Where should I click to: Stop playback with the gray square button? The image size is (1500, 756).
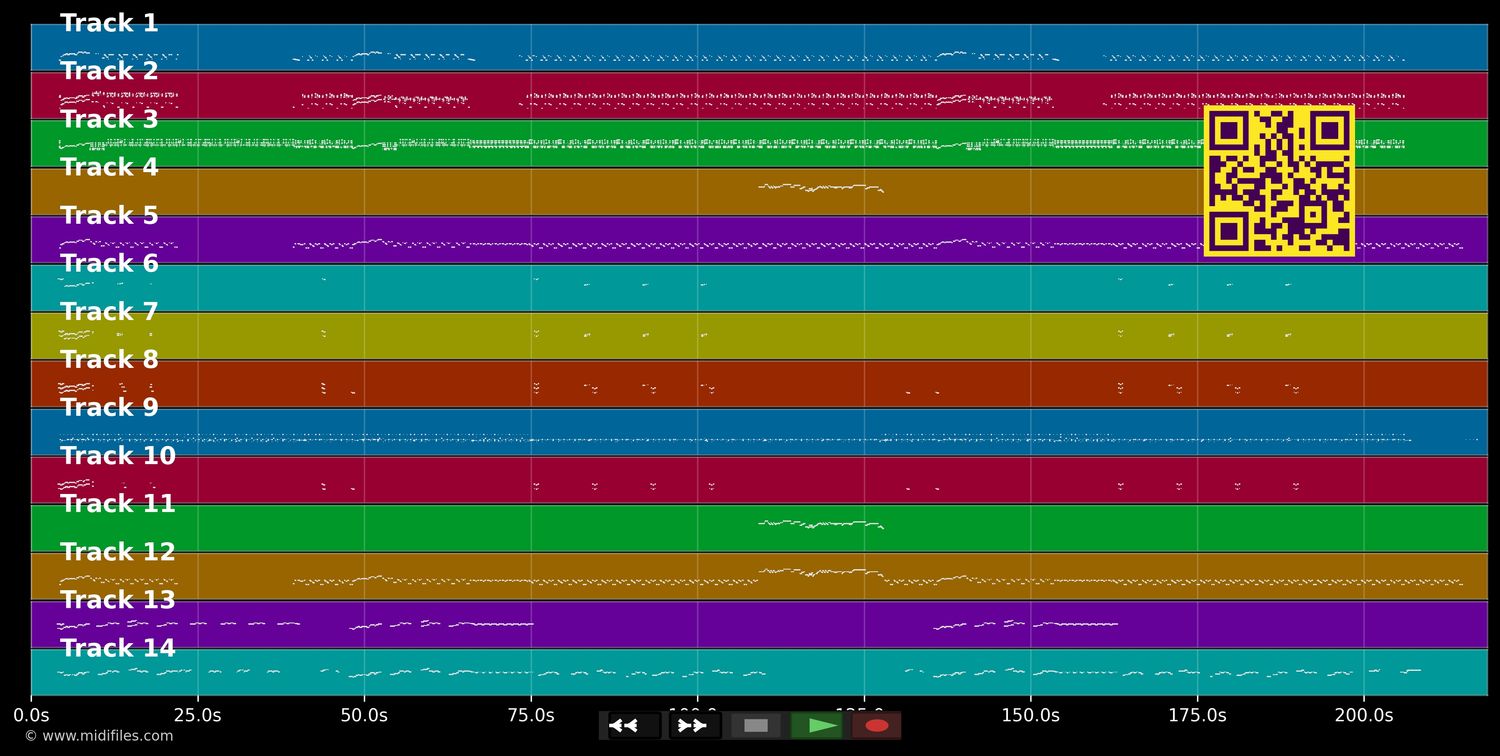pos(756,726)
